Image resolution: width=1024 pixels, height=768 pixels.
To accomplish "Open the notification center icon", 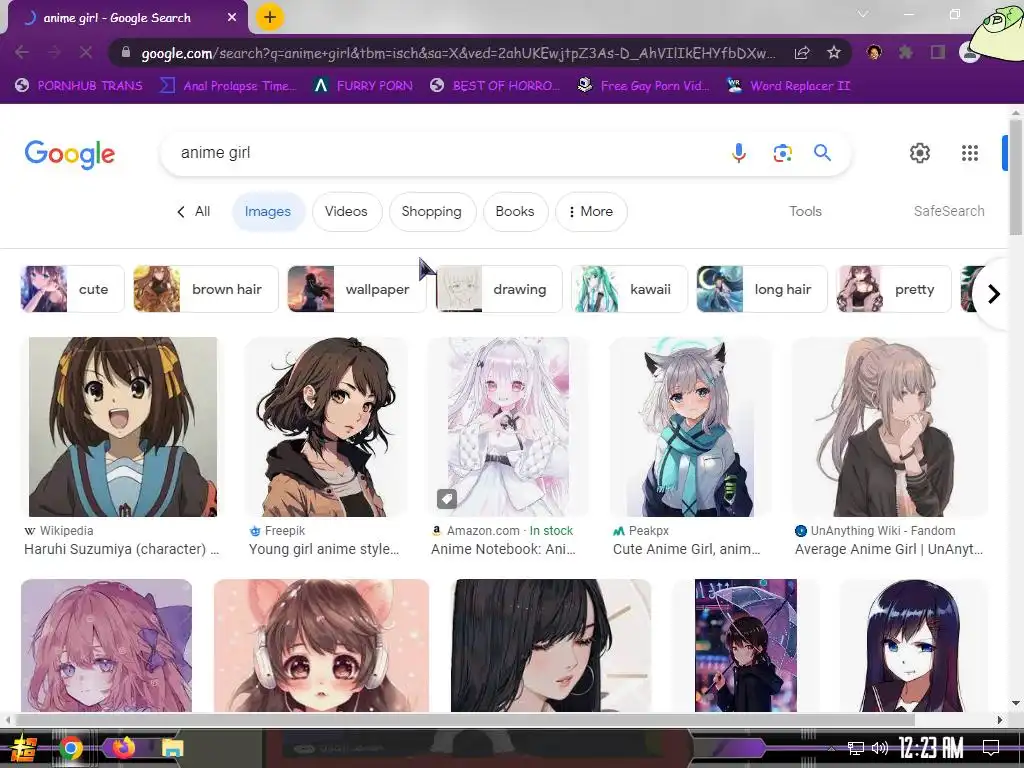I will pyautogui.click(x=991, y=748).
